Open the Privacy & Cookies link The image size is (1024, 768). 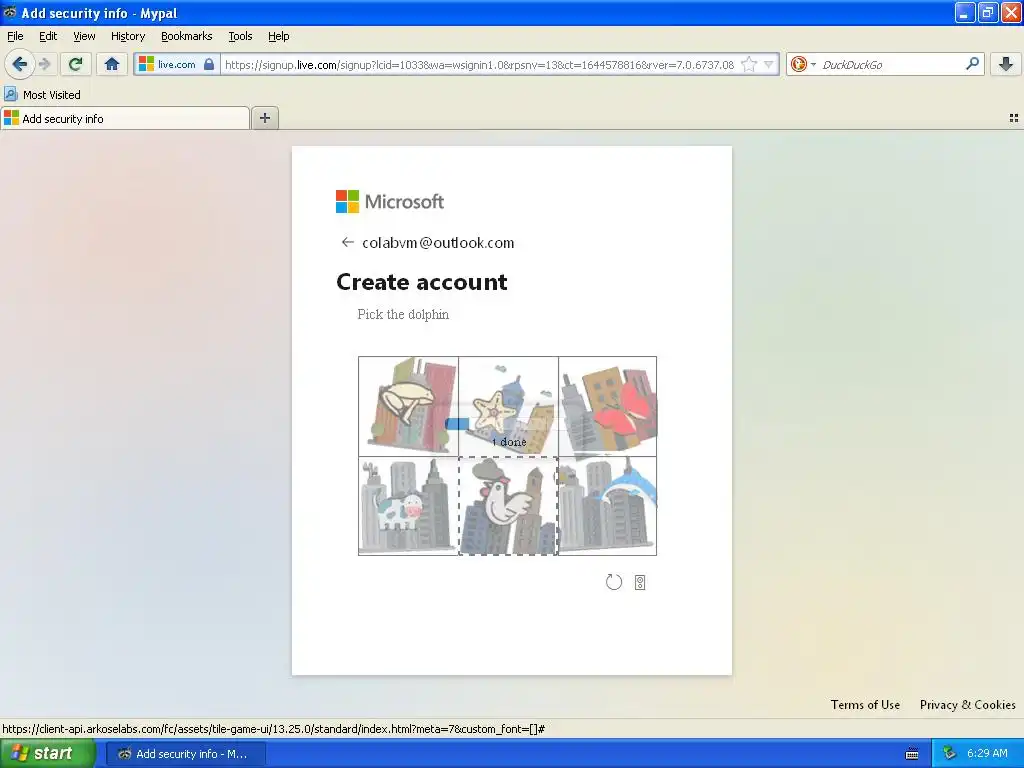coord(967,705)
